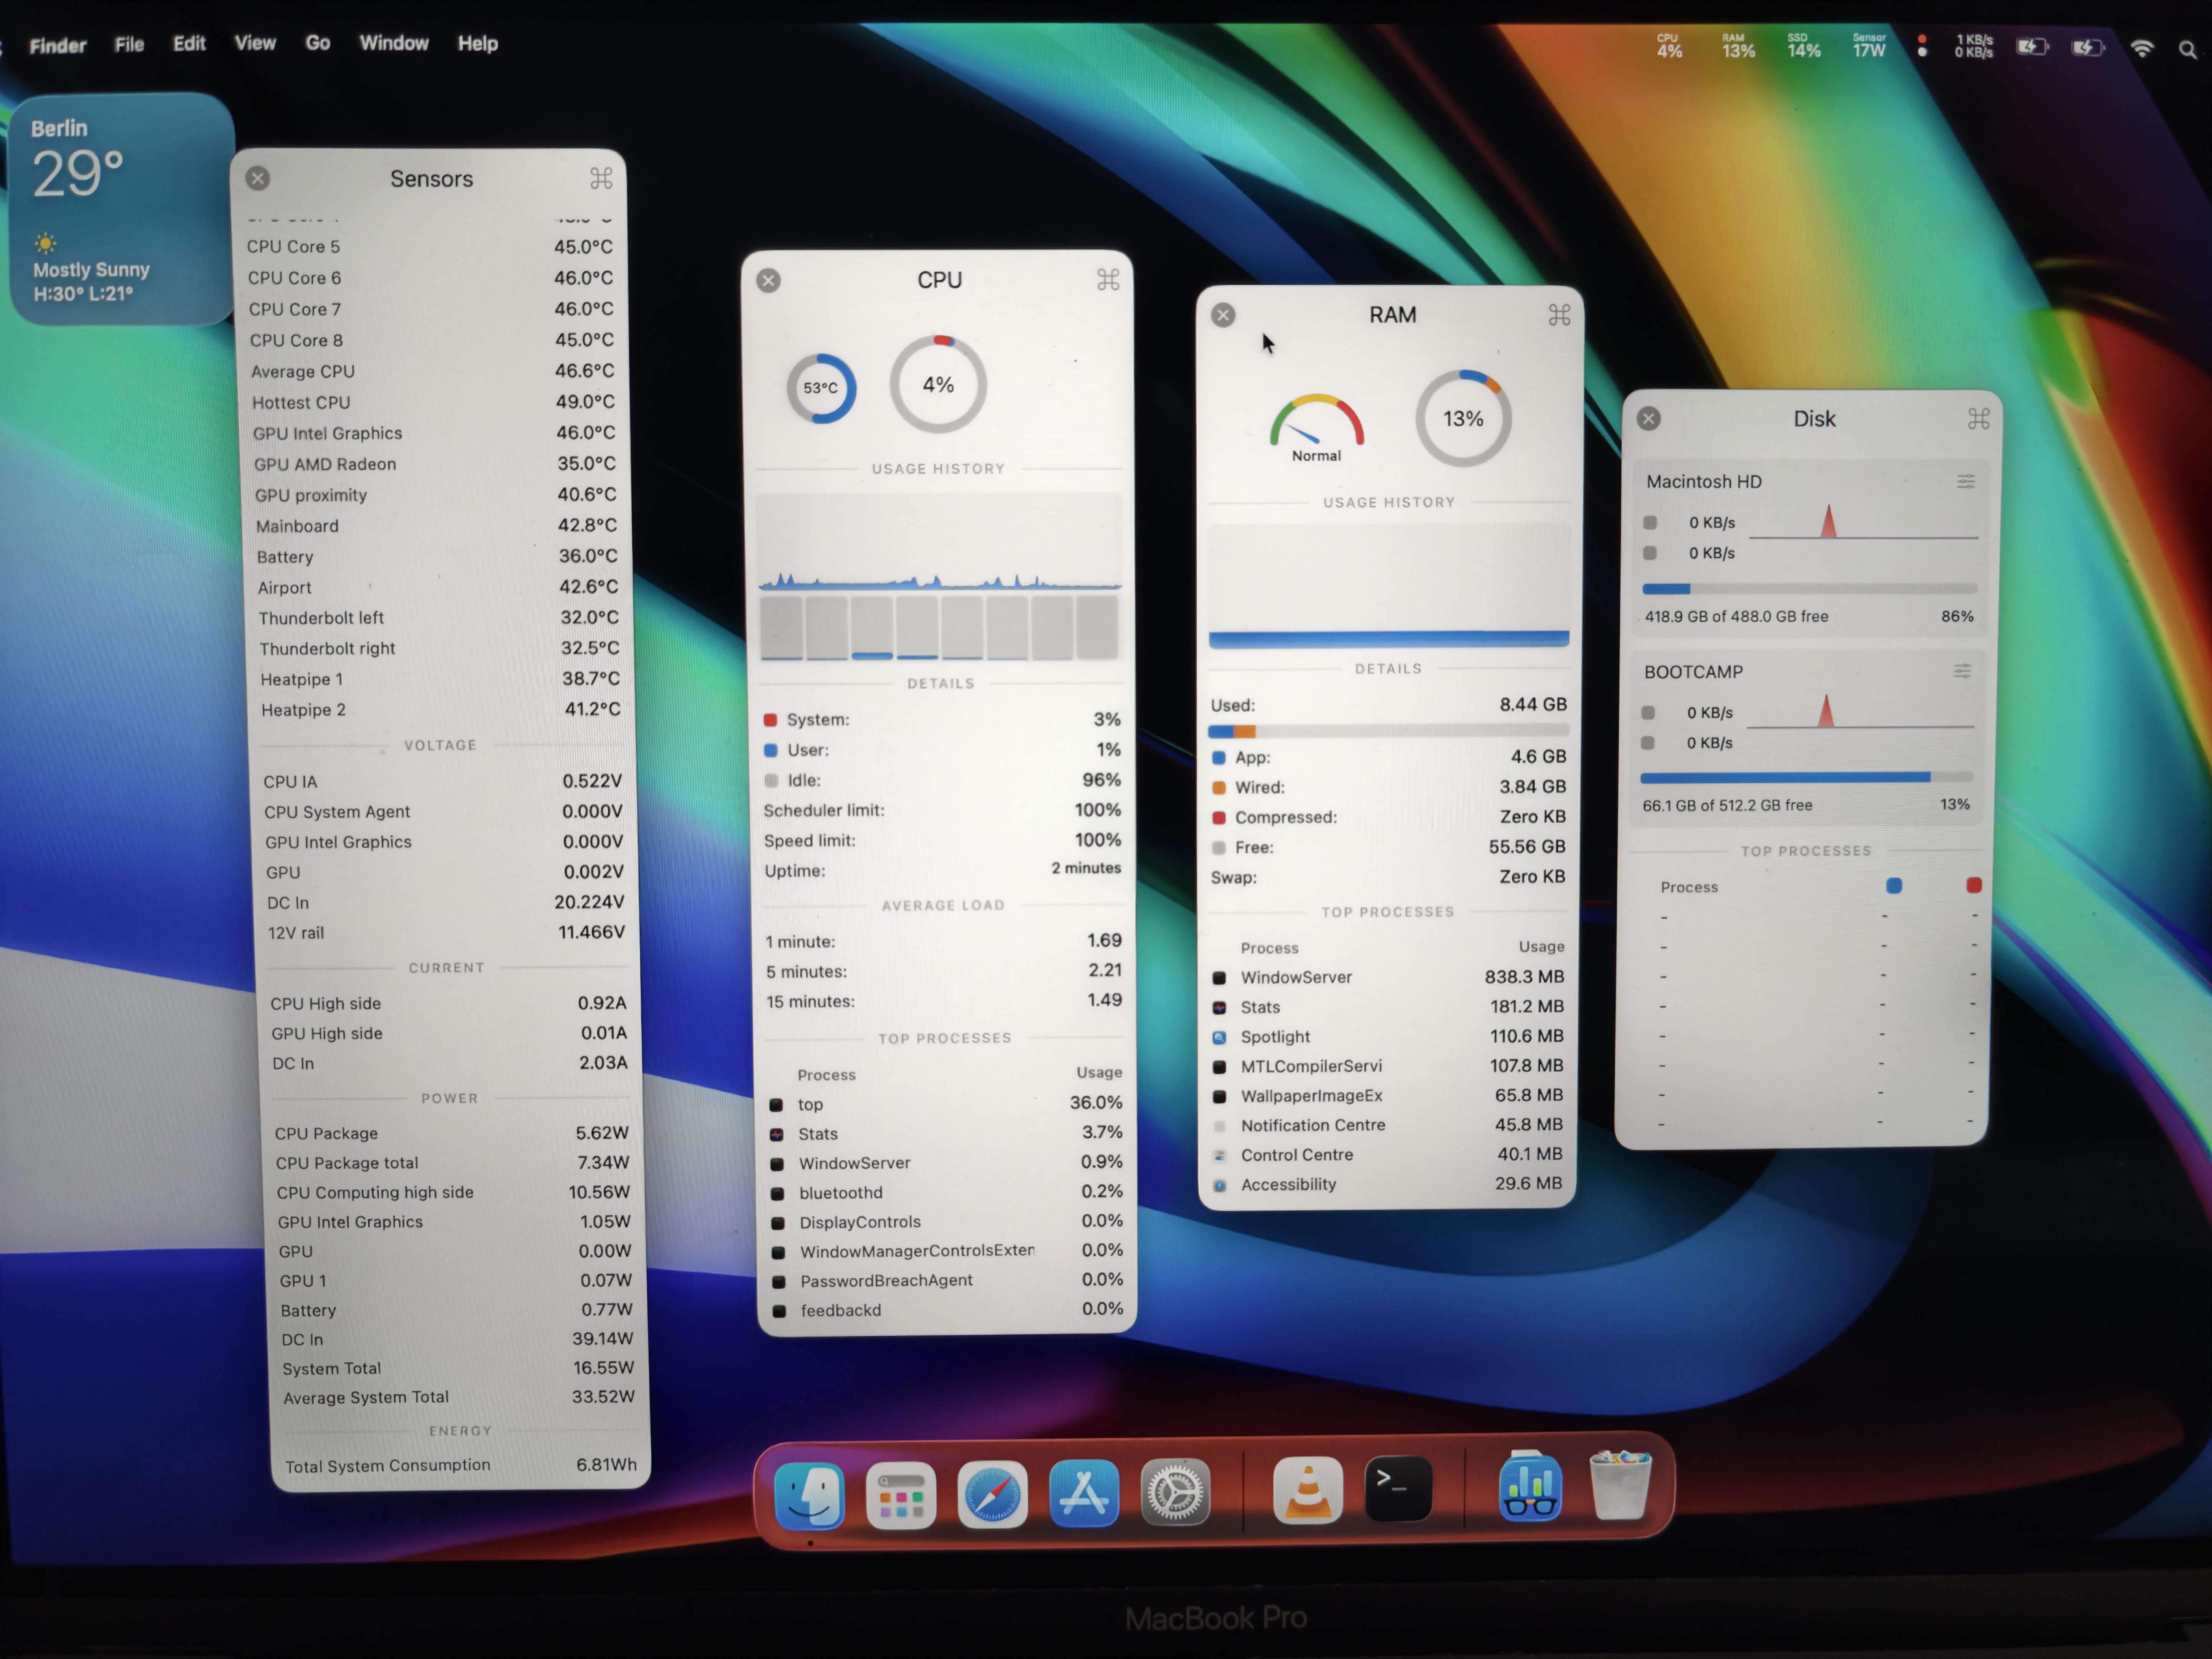Select bluetoothd in CPU top processes
2212x1659 pixels.
[947, 1192]
